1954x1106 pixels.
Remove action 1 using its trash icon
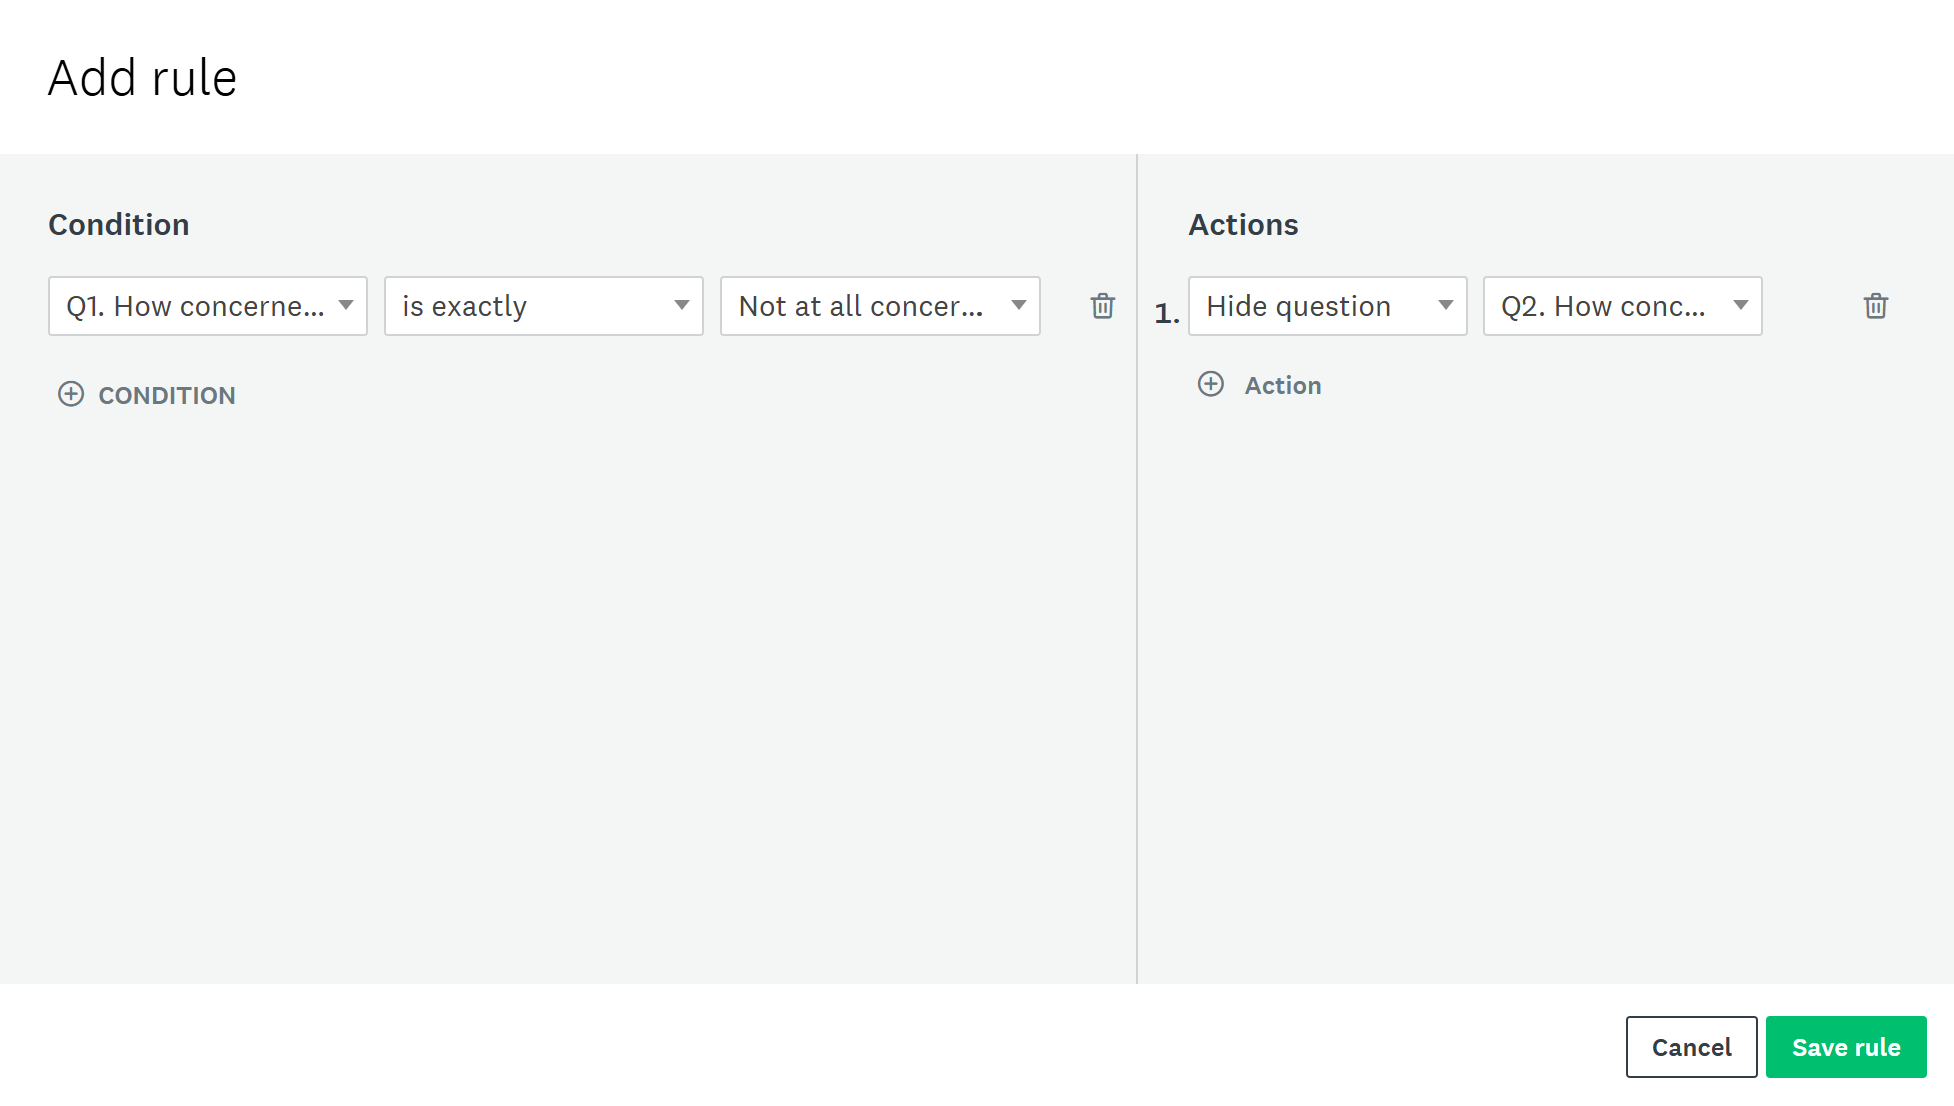click(x=1875, y=306)
